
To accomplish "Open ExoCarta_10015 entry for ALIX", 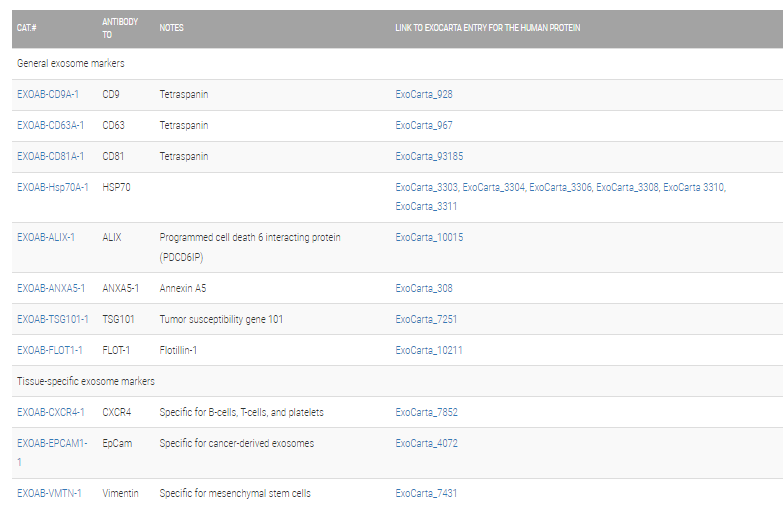I will 429,238.
